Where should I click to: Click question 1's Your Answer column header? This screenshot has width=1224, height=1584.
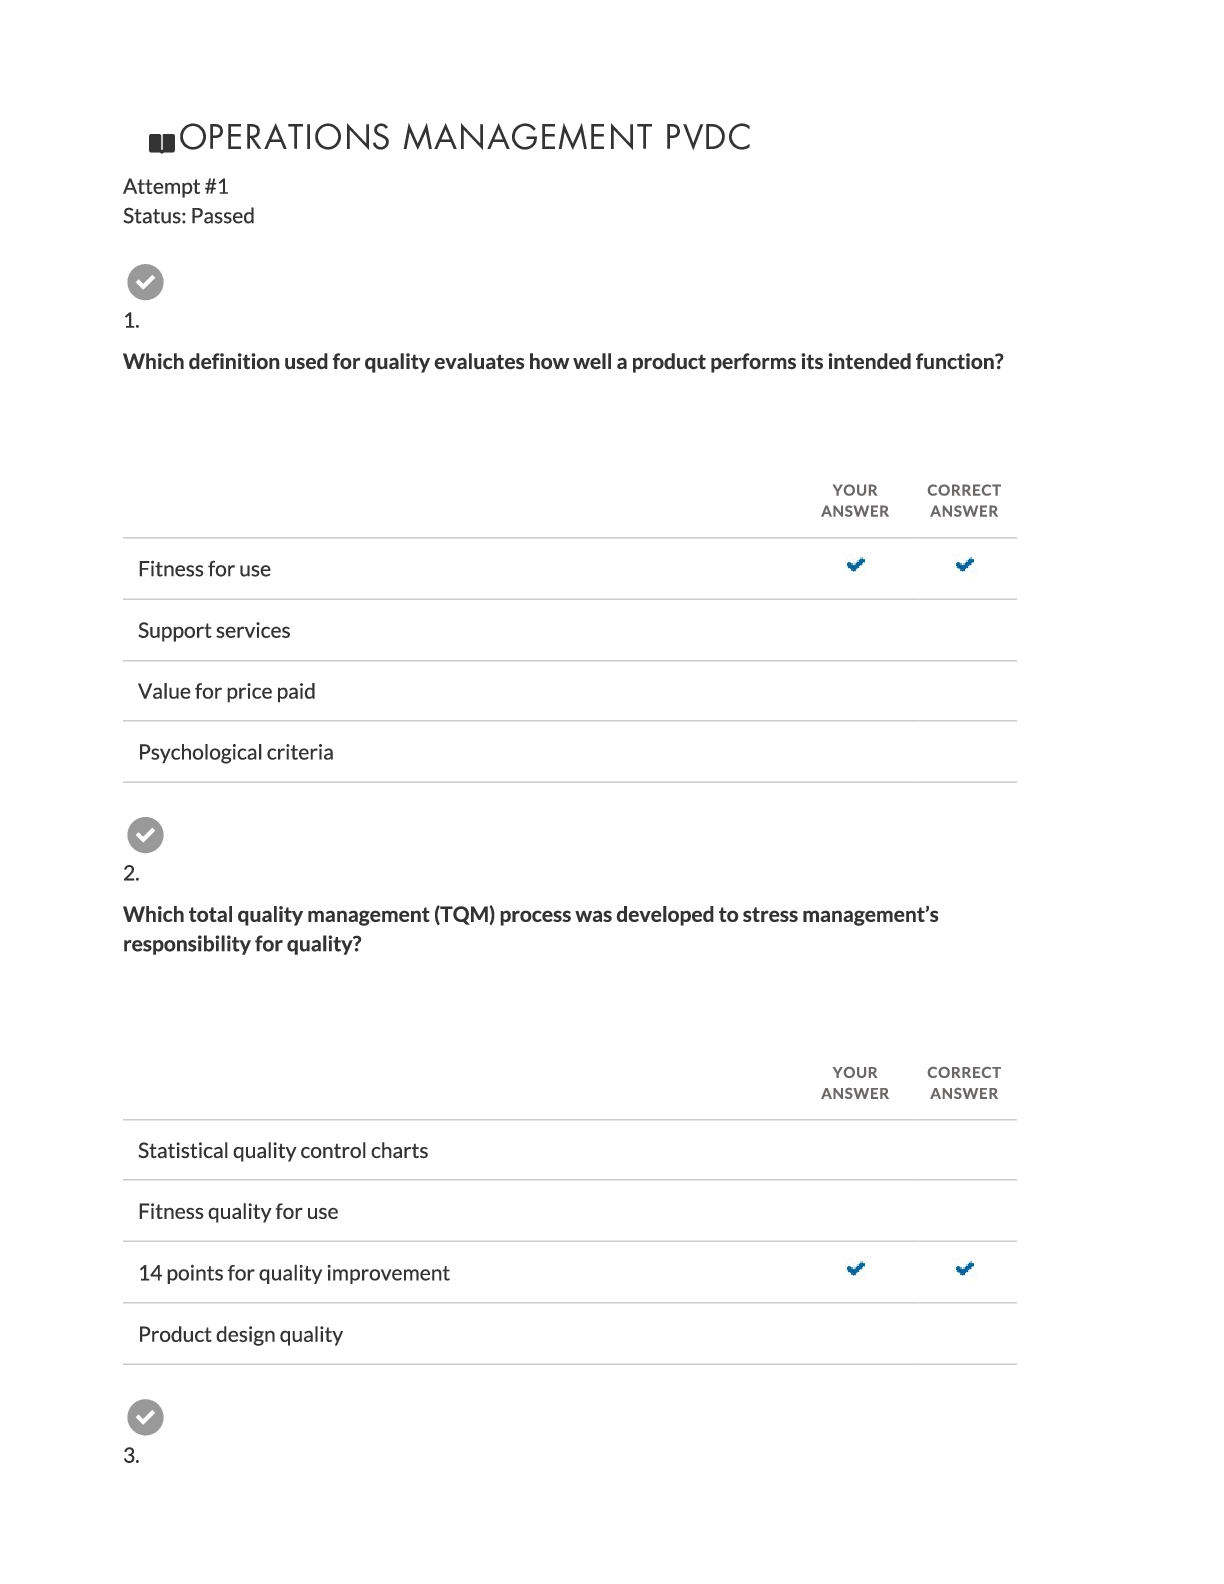point(855,501)
